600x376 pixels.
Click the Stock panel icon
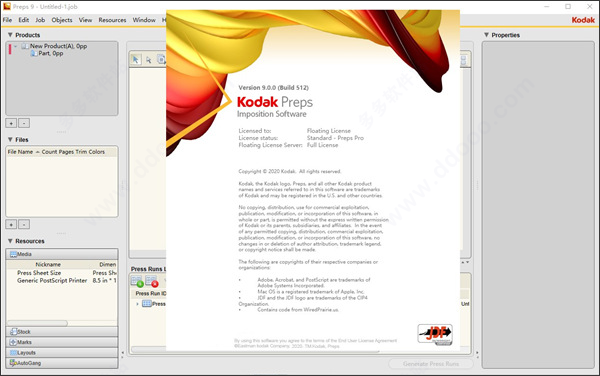[13, 332]
